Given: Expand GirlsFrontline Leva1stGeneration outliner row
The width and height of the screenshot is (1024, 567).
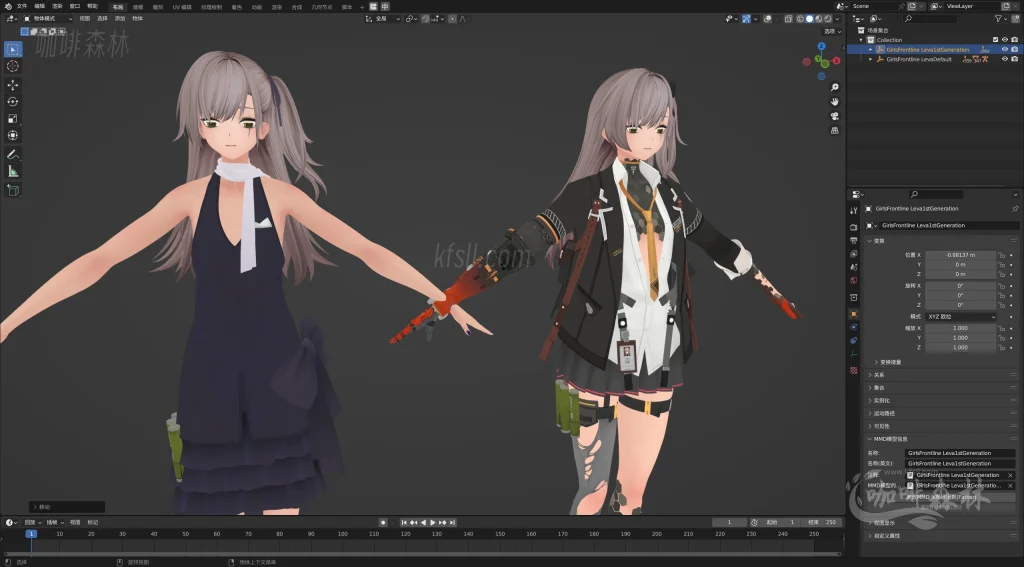Looking at the screenshot, I should tap(871, 50).
